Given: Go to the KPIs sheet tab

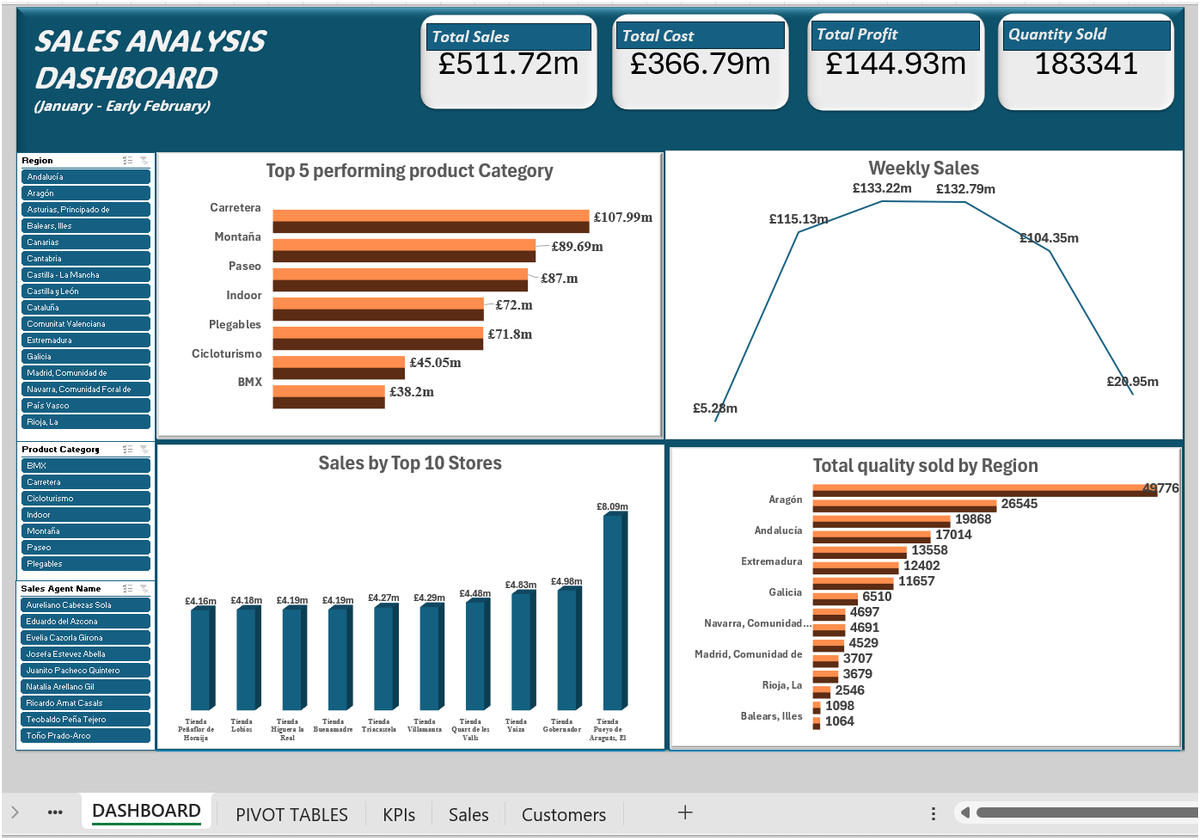Looking at the screenshot, I should 399,814.
